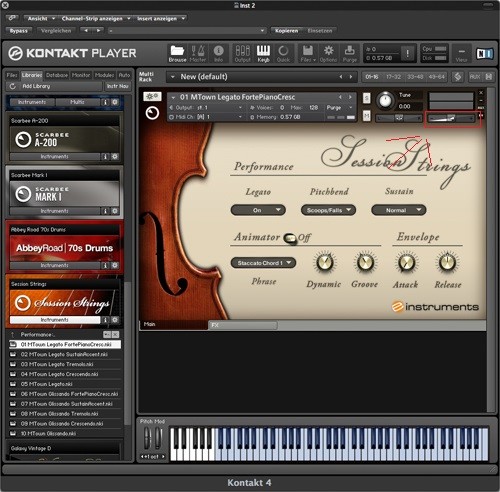Open Session Strings Instruments button
Screen dimensions: 500x492
(x=55, y=320)
